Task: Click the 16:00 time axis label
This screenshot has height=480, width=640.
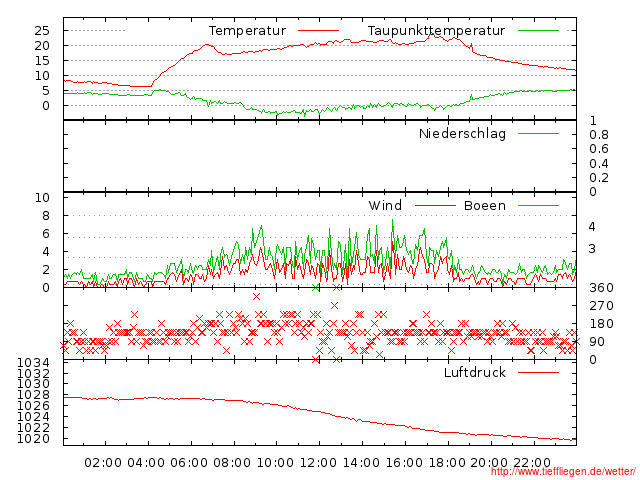Action: [404, 463]
